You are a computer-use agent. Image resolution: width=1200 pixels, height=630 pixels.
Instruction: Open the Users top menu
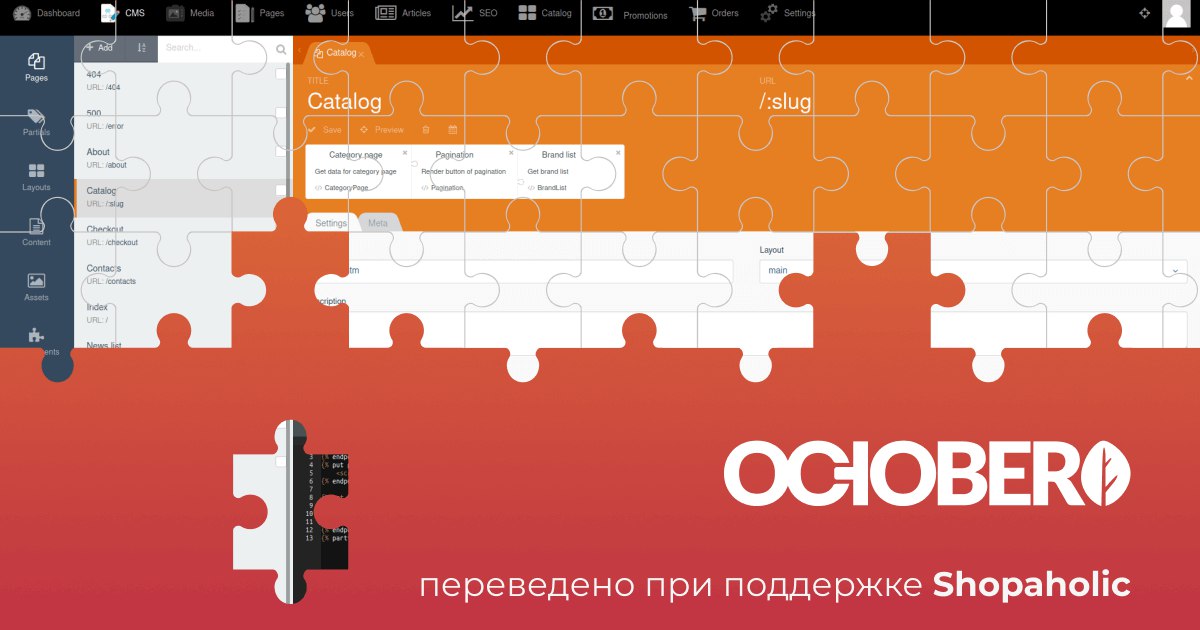(x=329, y=13)
